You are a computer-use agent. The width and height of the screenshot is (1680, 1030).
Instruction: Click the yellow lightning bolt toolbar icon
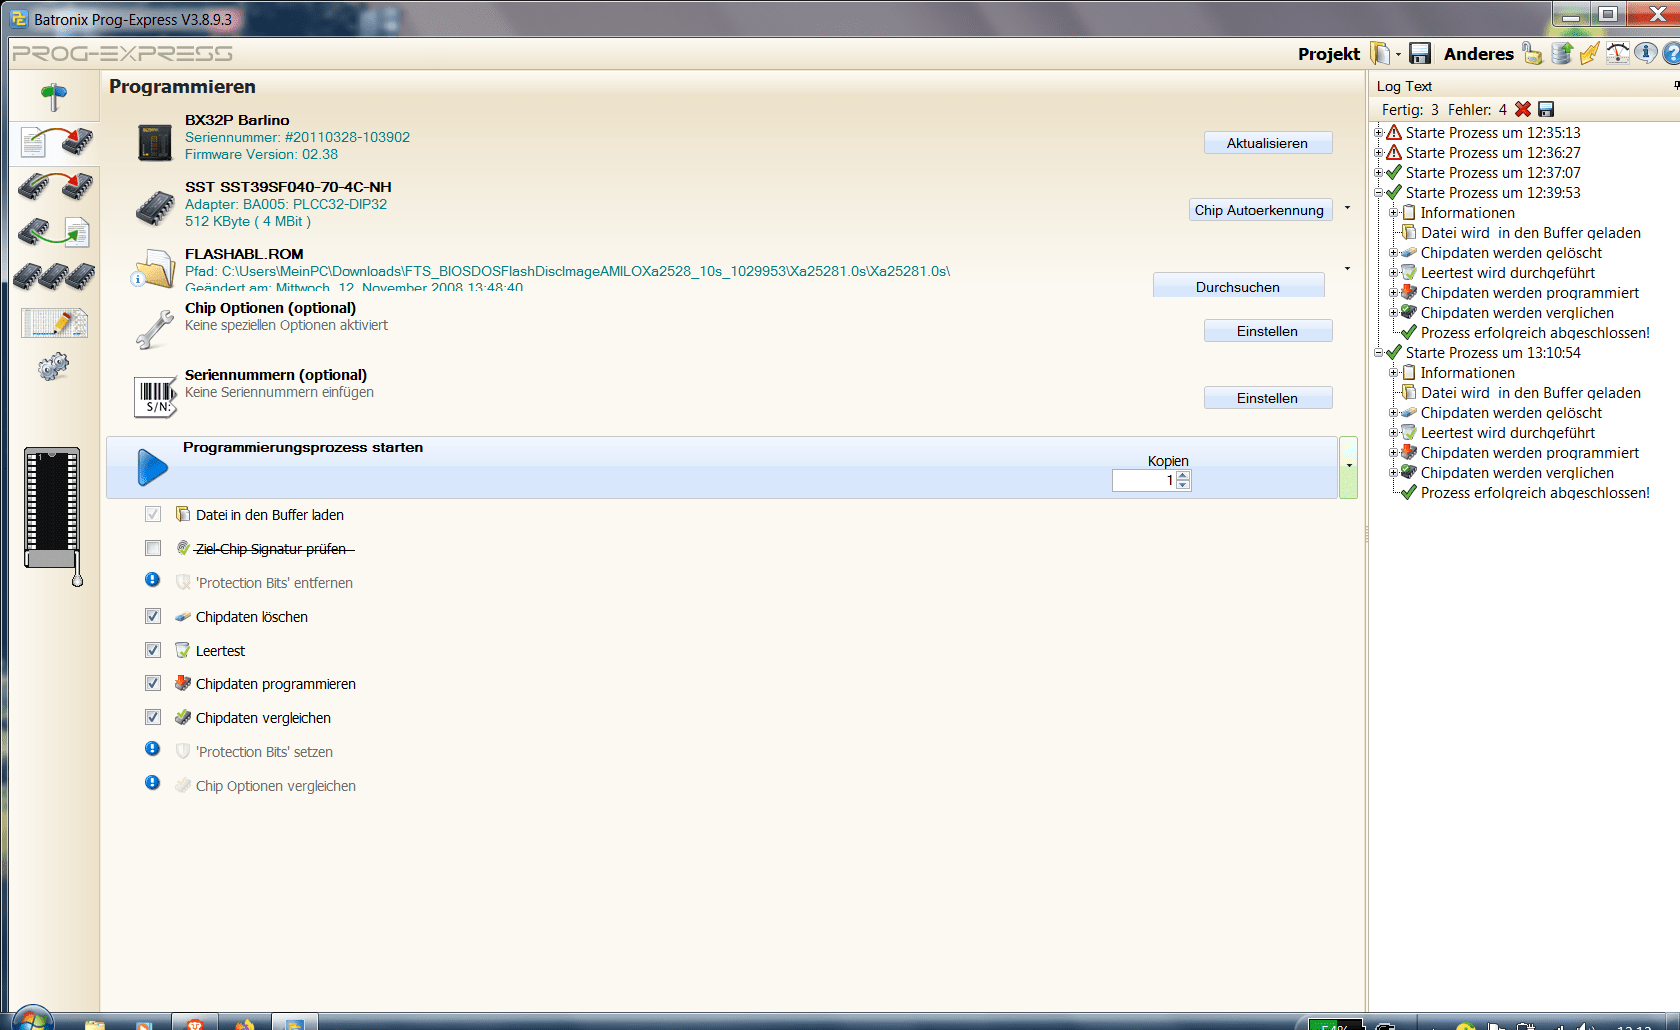point(1589,53)
